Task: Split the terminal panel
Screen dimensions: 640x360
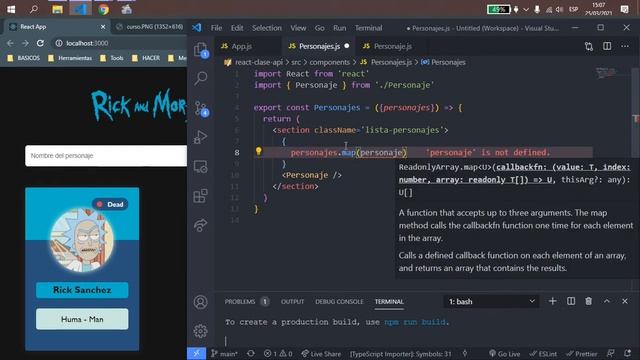Action: [x=571, y=301]
